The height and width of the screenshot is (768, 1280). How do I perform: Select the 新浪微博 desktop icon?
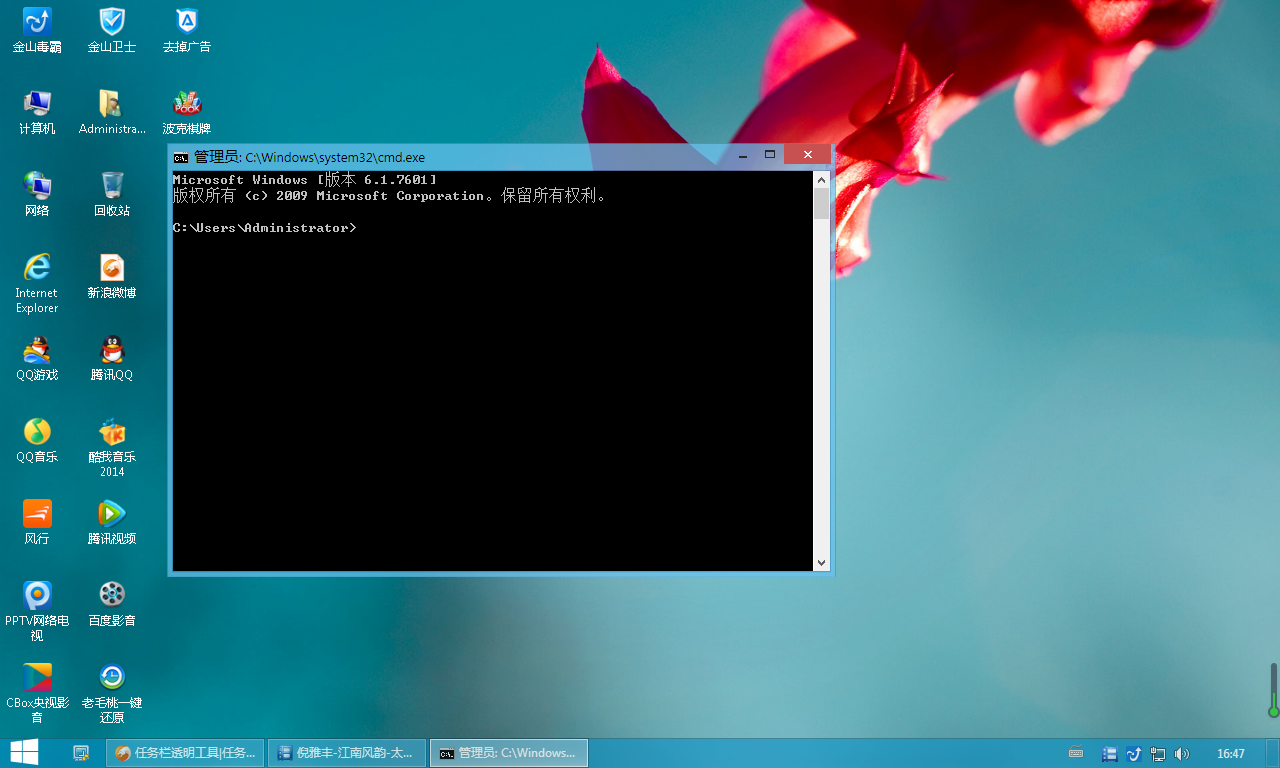click(112, 276)
